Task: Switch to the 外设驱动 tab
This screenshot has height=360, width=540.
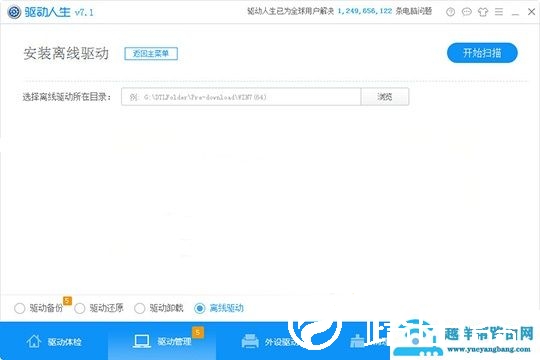Action: click(270, 341)
